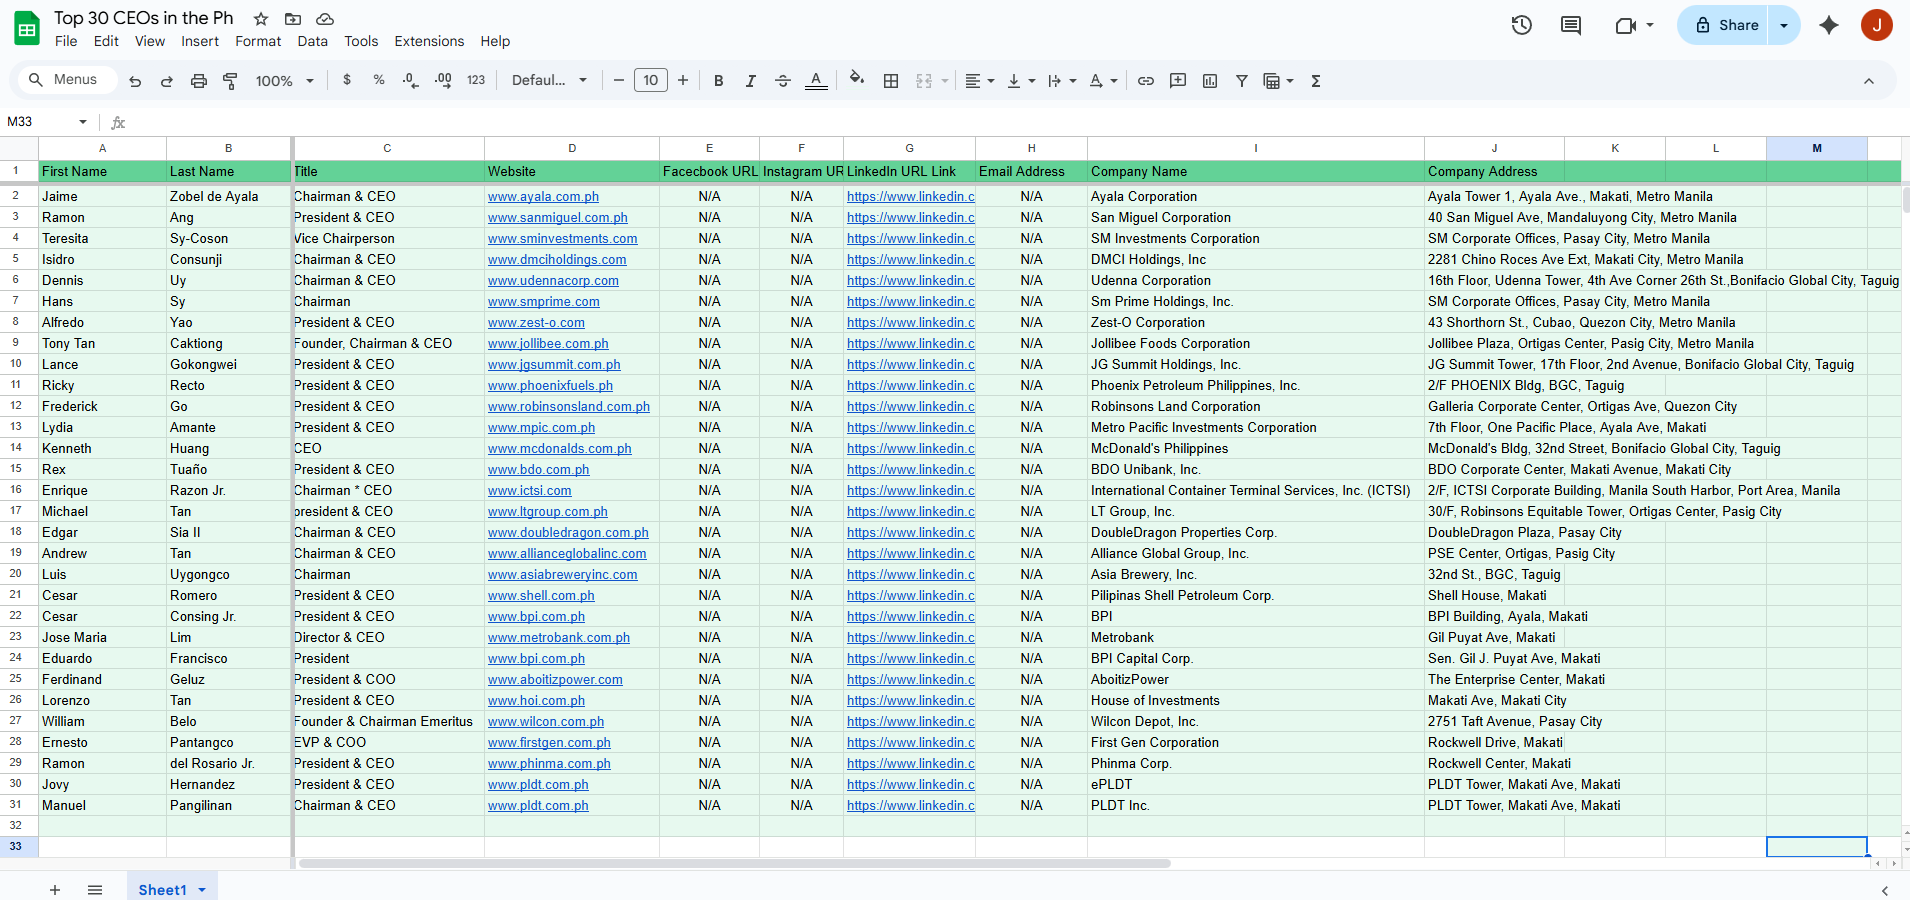The width and height of the screenshot is (1910, 900).
Task: Select the paint format tool
Action: pyautogui.click(x=230, y=81)
